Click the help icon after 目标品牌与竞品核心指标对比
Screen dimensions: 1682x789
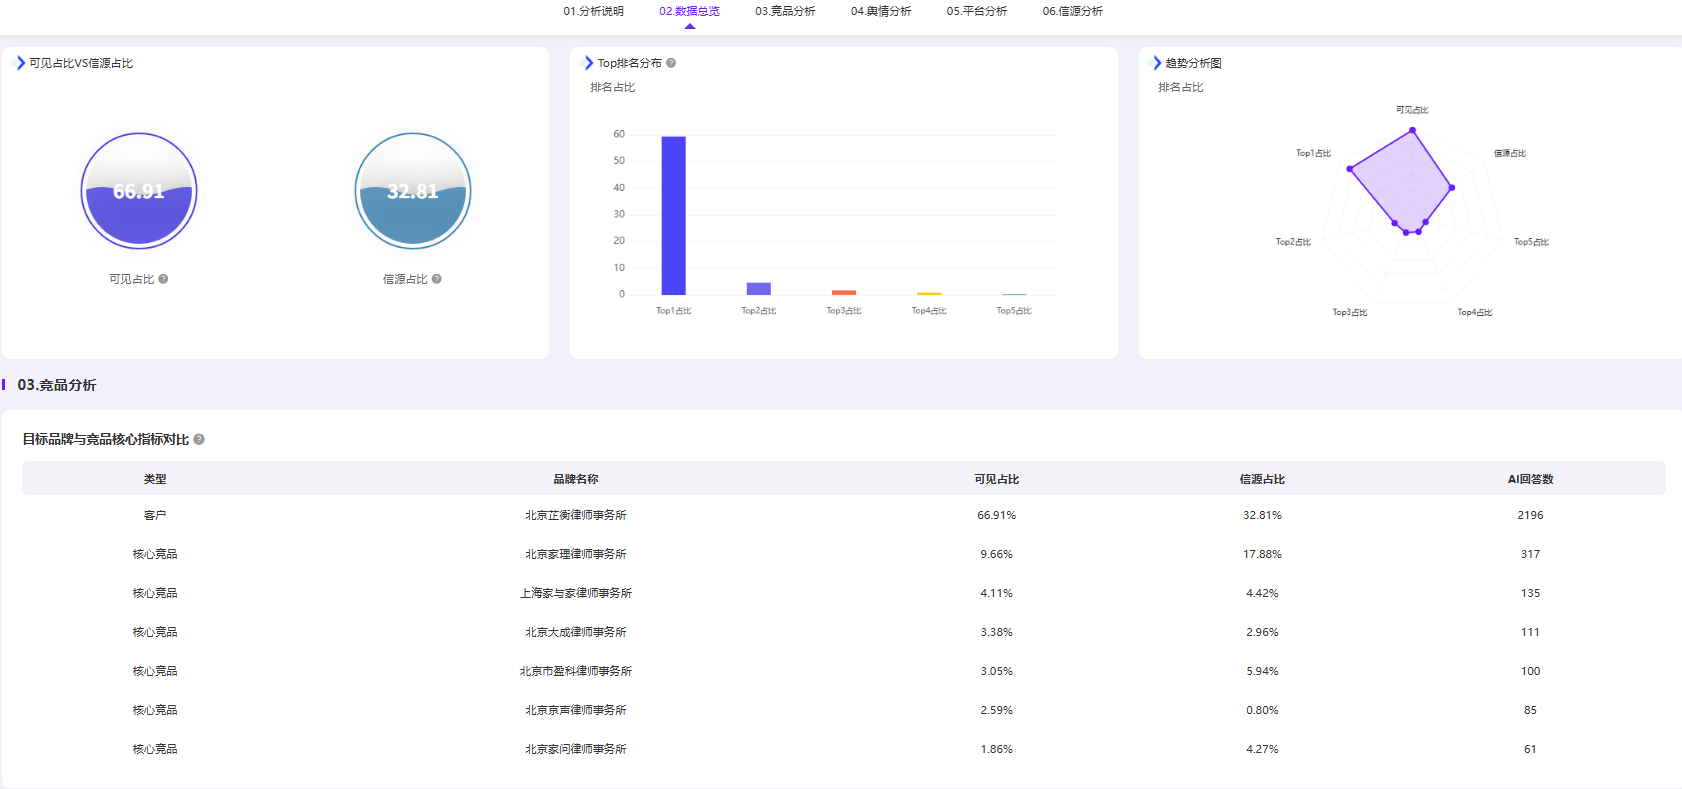[x=199, y=439]
